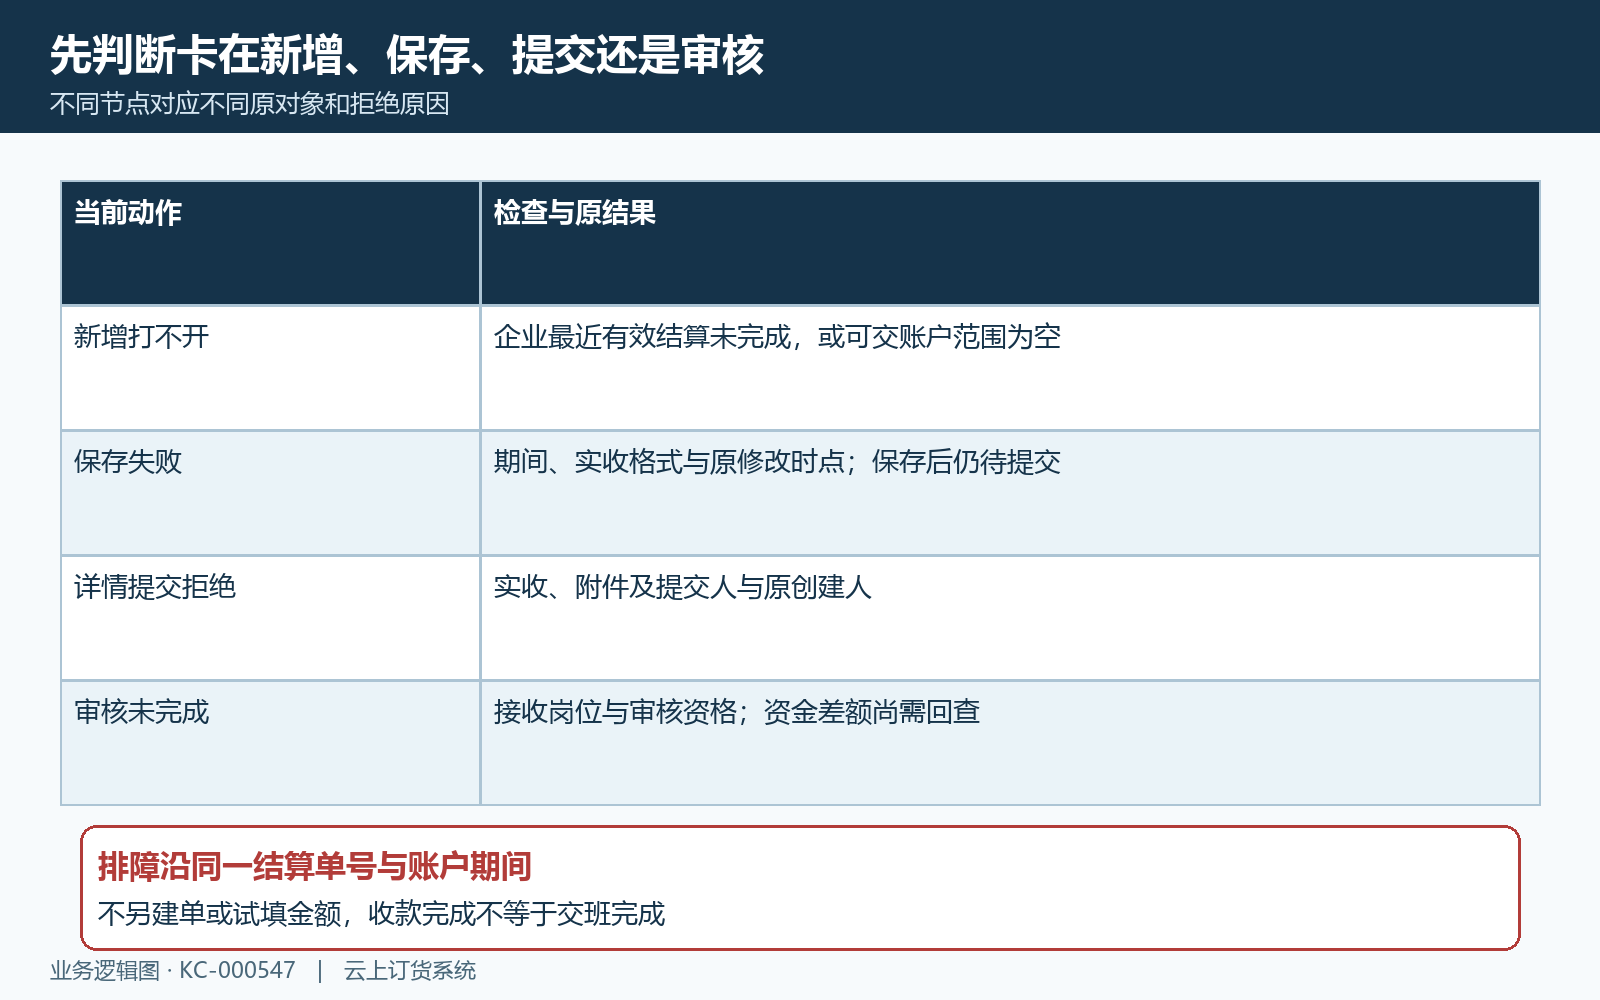Click the title 先判断卡在新增、保存、提交还是审核
Image resolution: width=1600 pixels, height=1000 pixels.
[407, 55]
